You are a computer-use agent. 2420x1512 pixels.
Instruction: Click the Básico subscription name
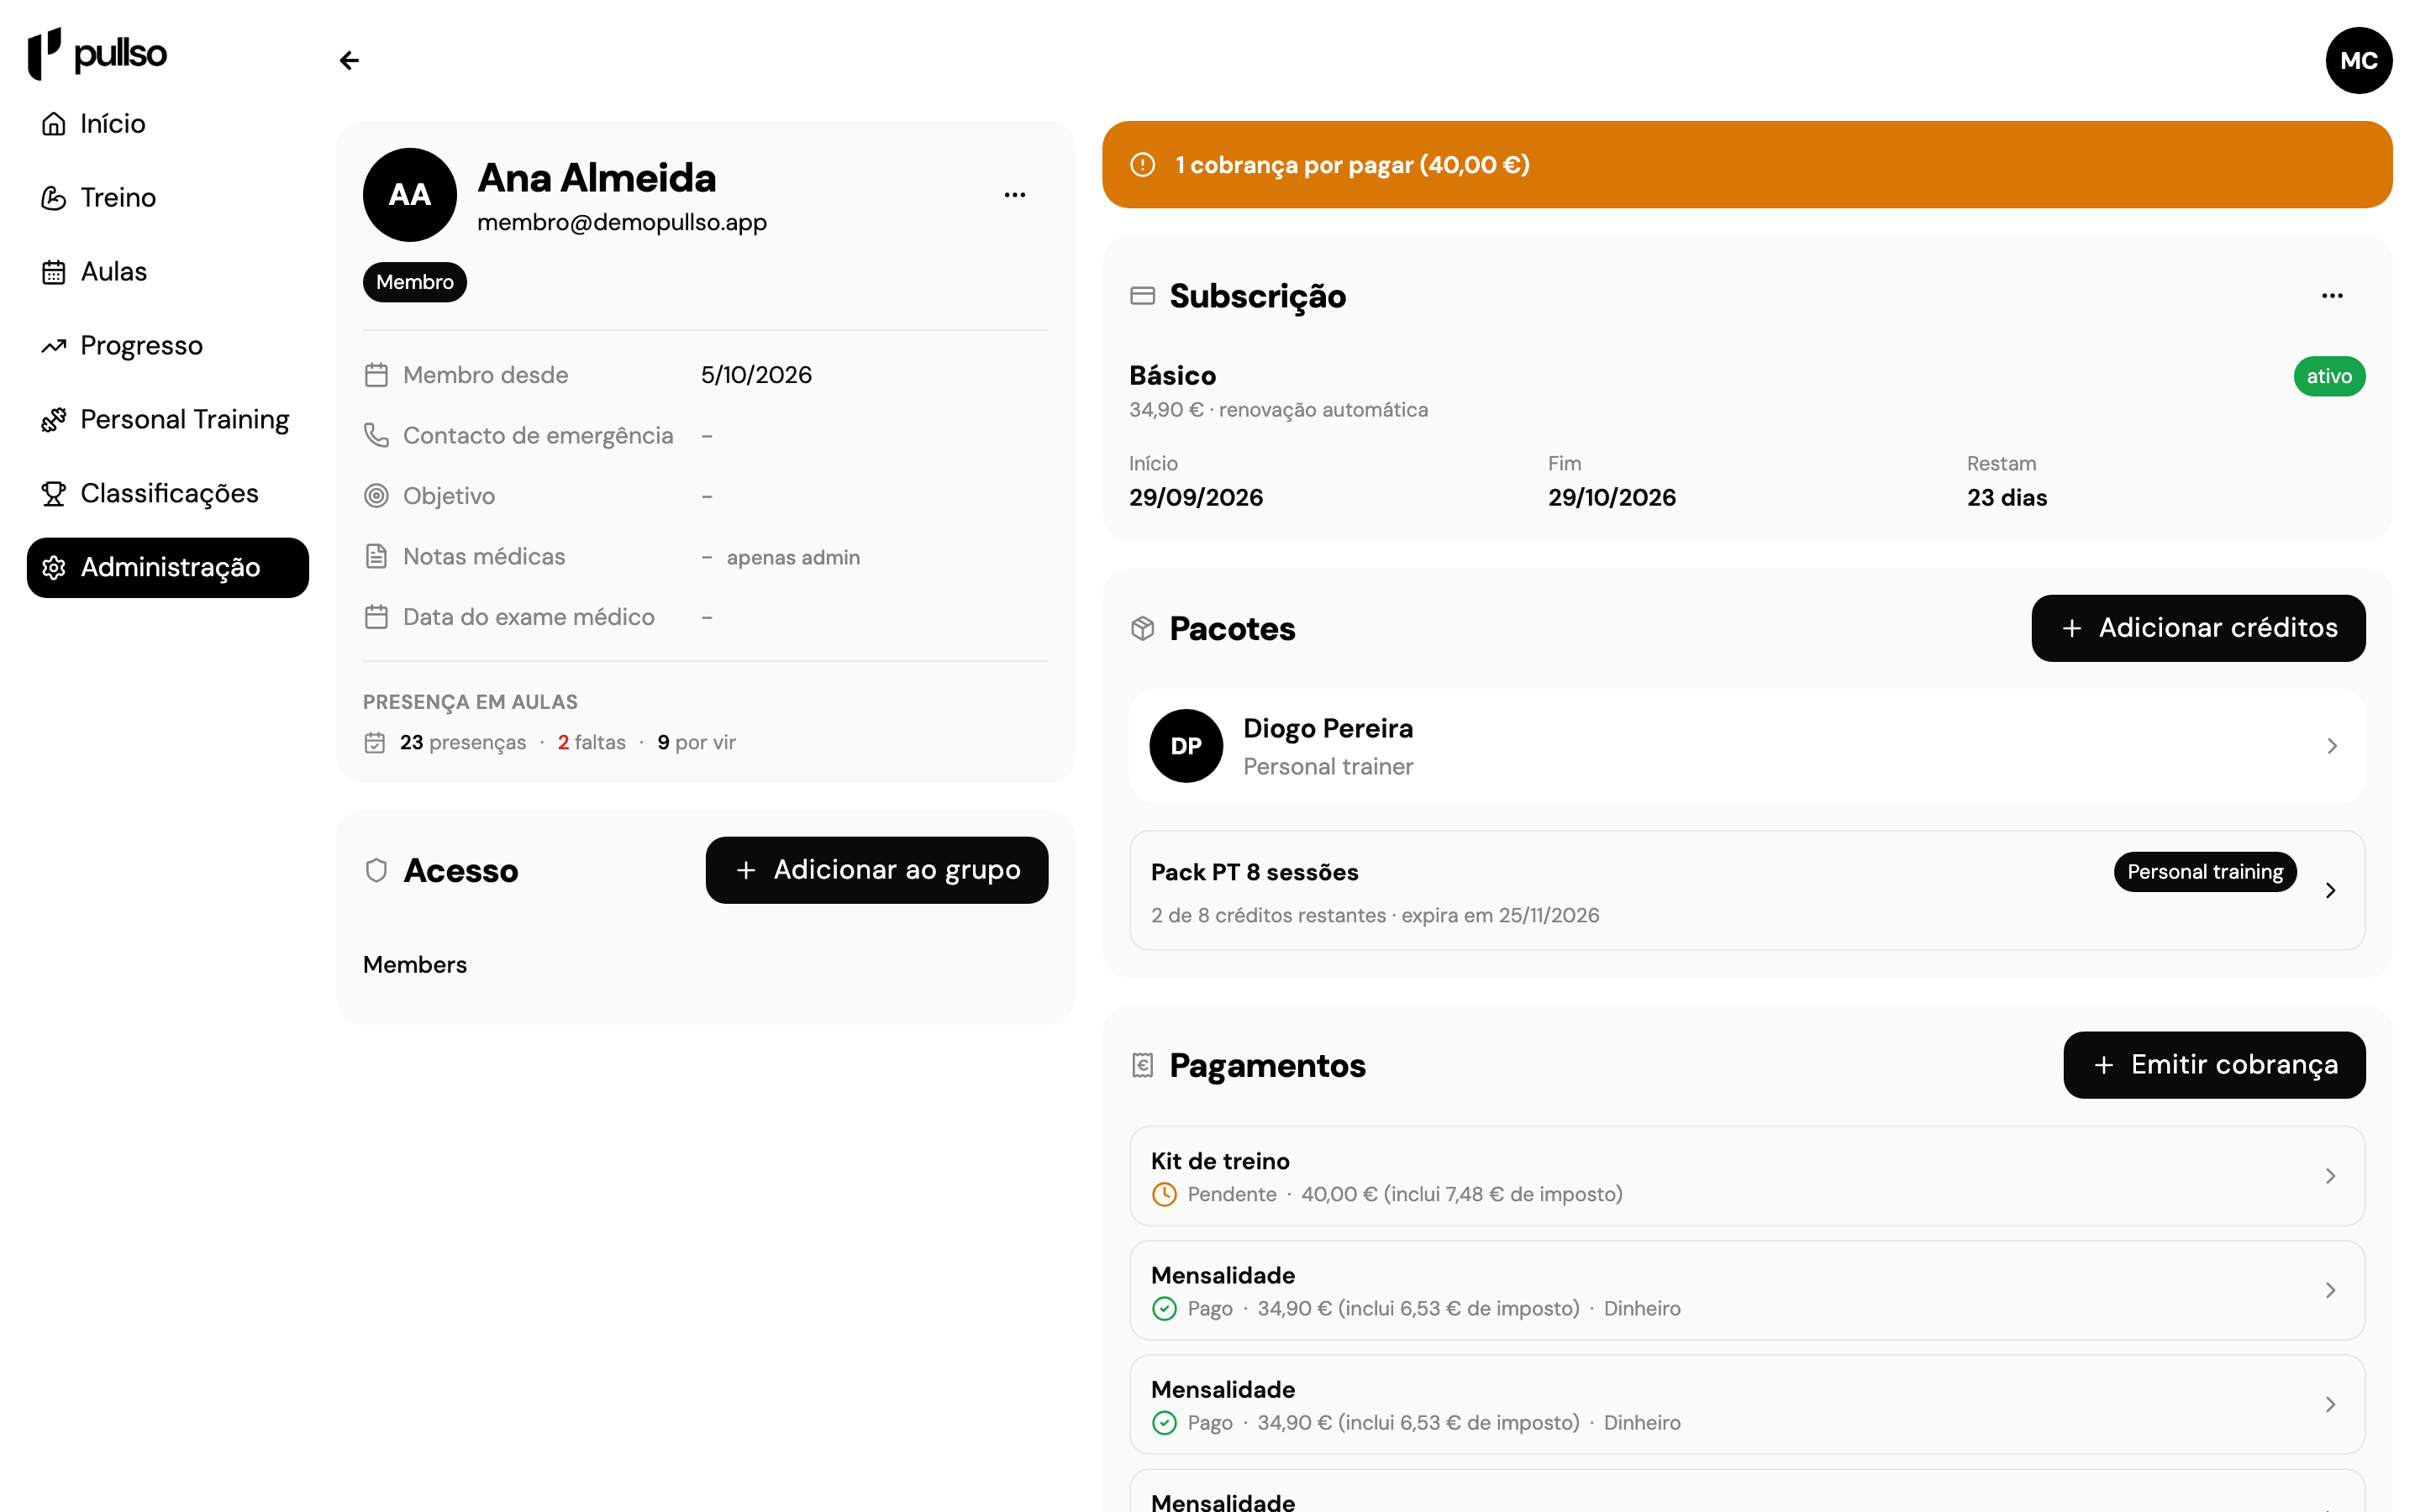(x=1173, y=376)
